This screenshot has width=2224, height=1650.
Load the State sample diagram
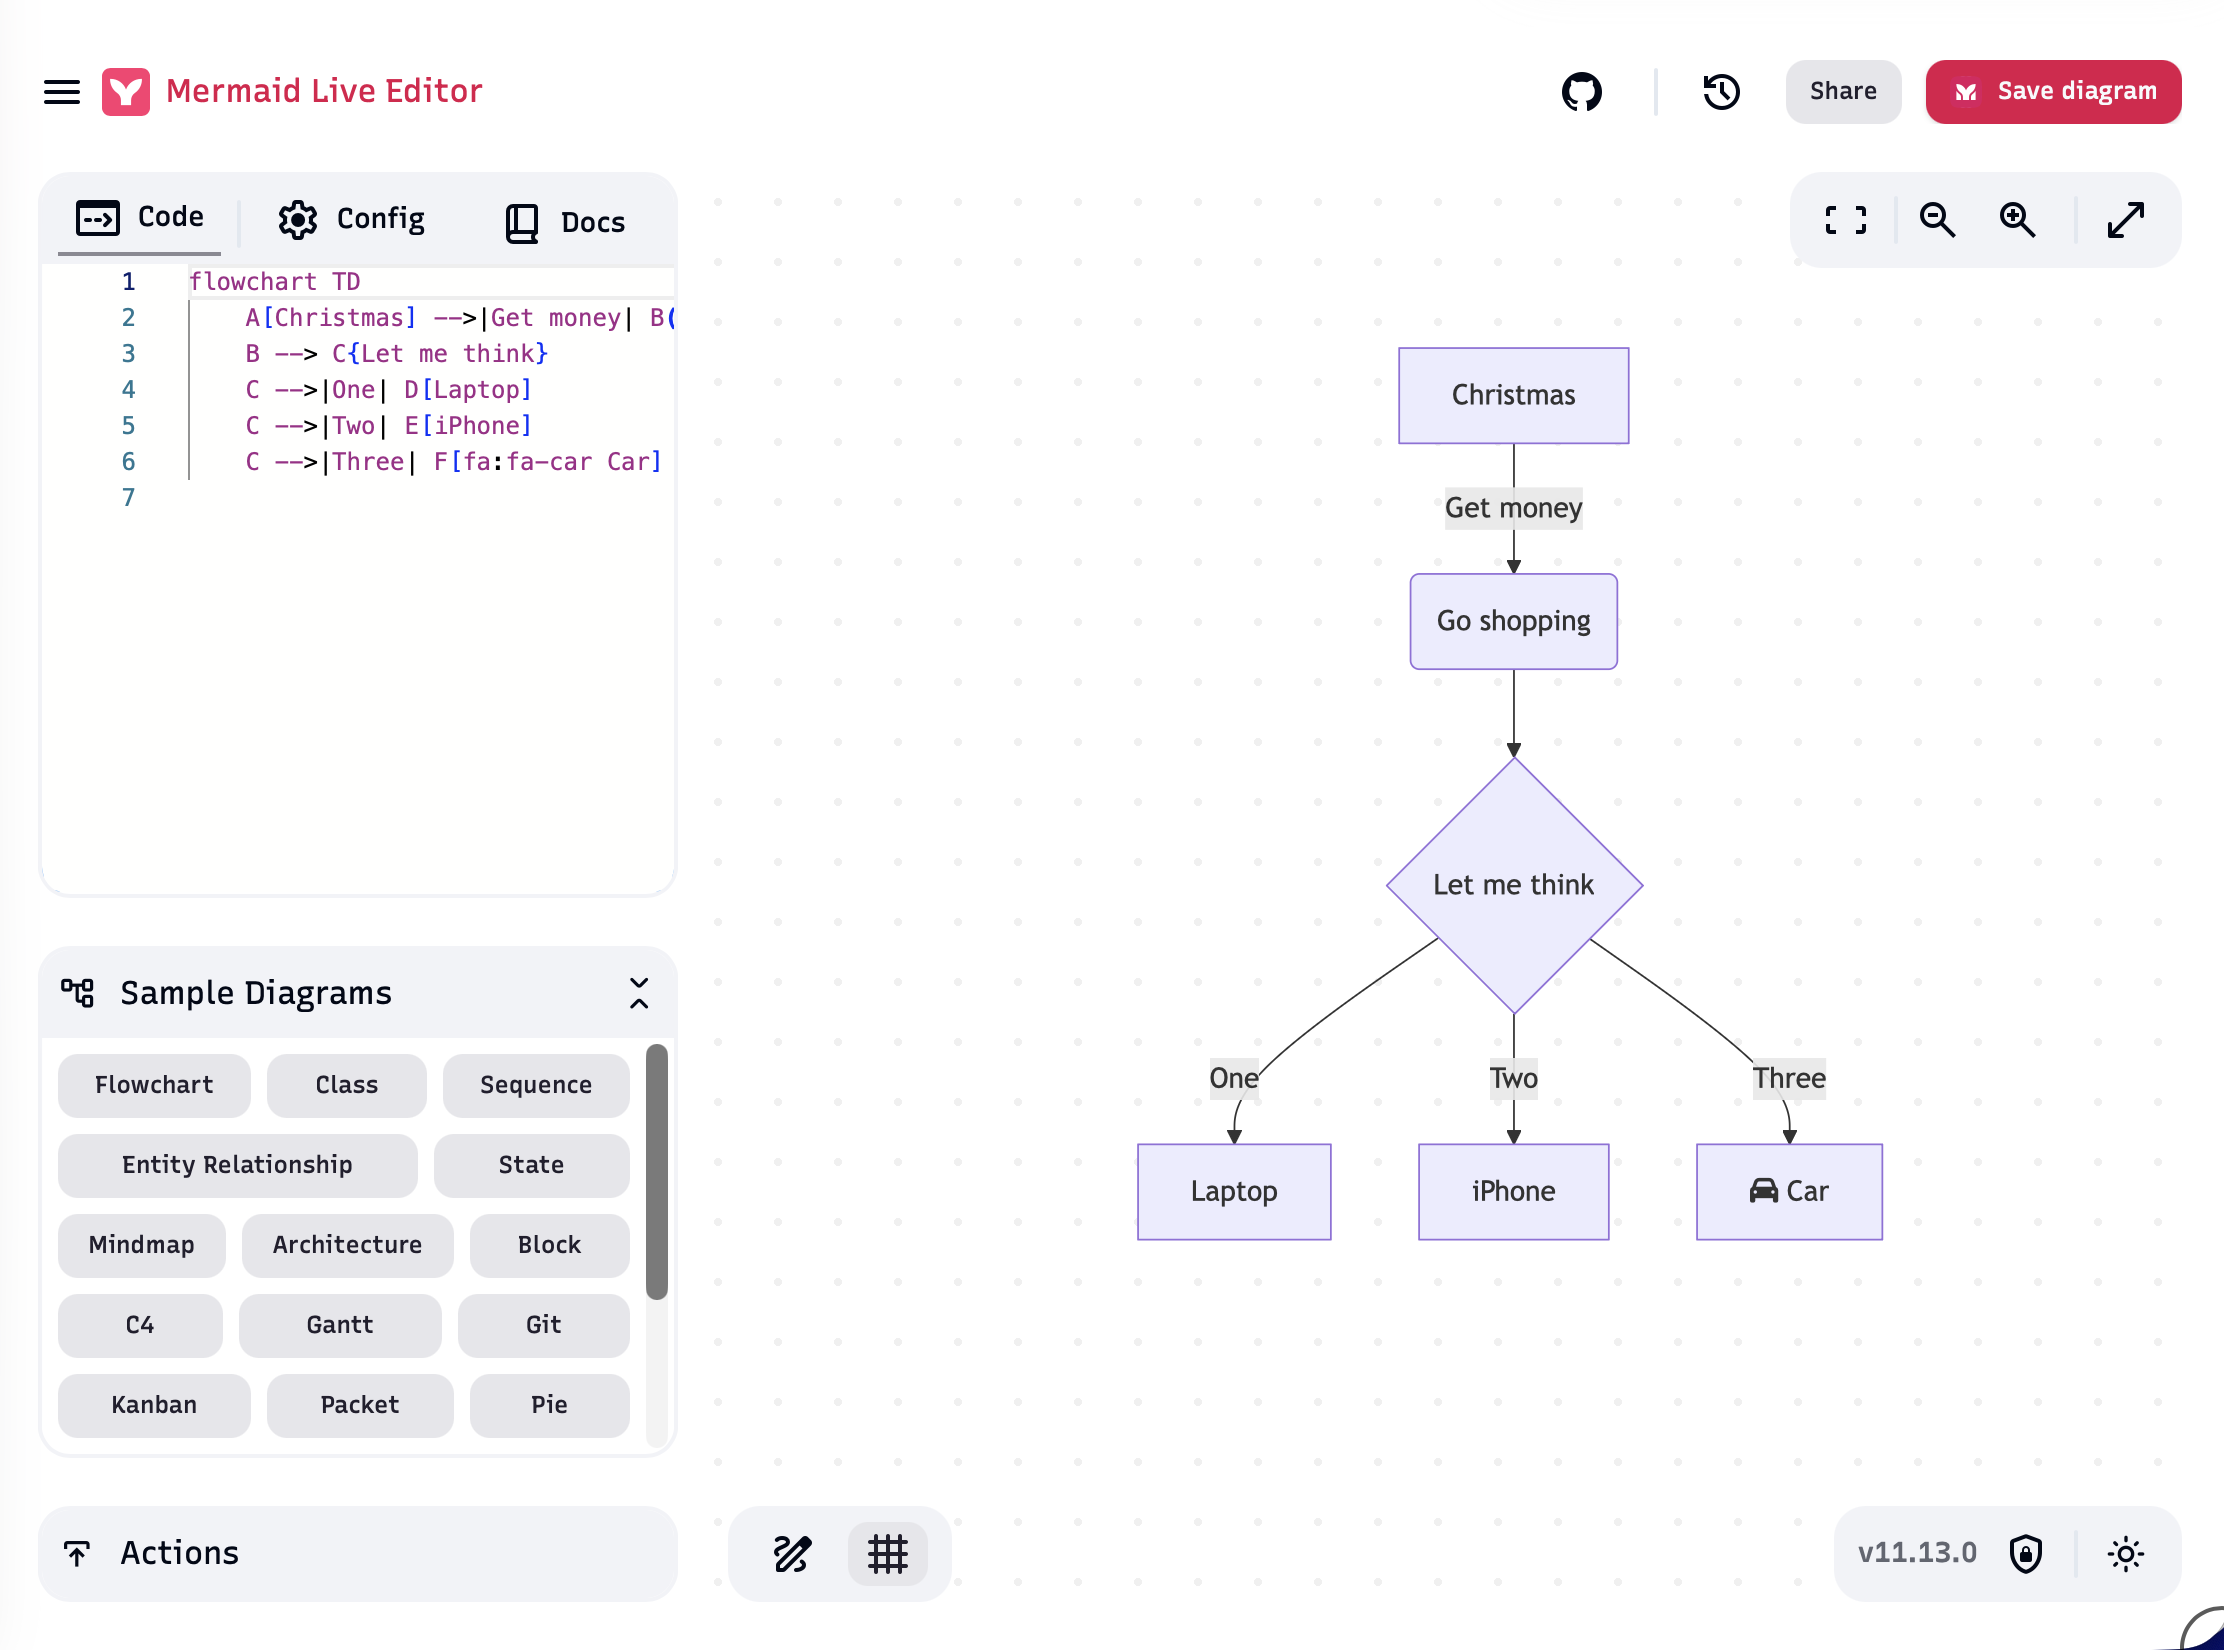pos(531,1165)
